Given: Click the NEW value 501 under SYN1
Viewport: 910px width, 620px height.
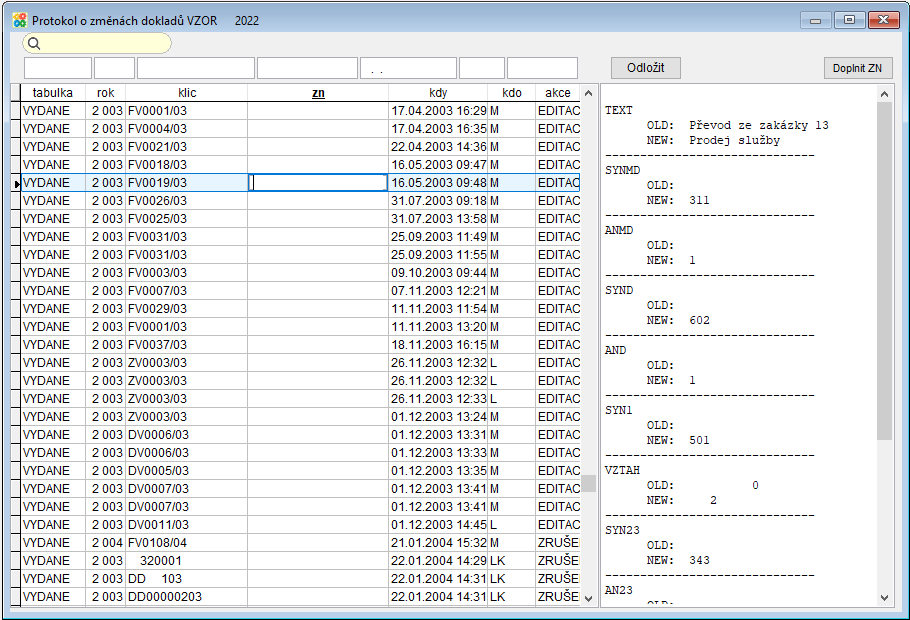Looking at the screenshot, I should tap(699, 441).
